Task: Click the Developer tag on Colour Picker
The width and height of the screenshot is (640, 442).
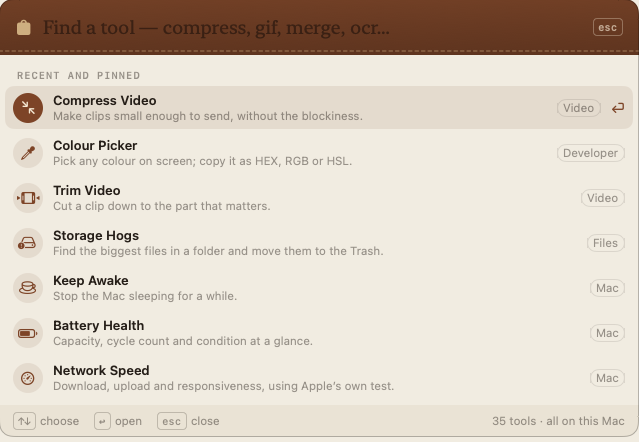Action: [x=590, y=153]
